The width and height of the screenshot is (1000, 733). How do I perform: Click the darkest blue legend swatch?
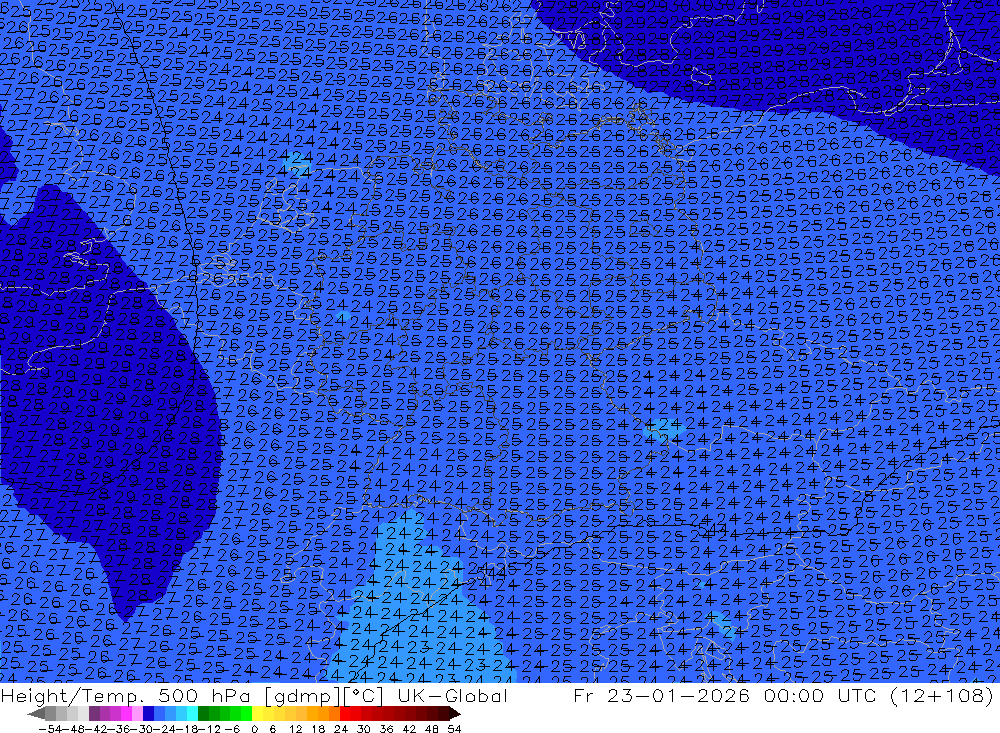coord(148,713)
